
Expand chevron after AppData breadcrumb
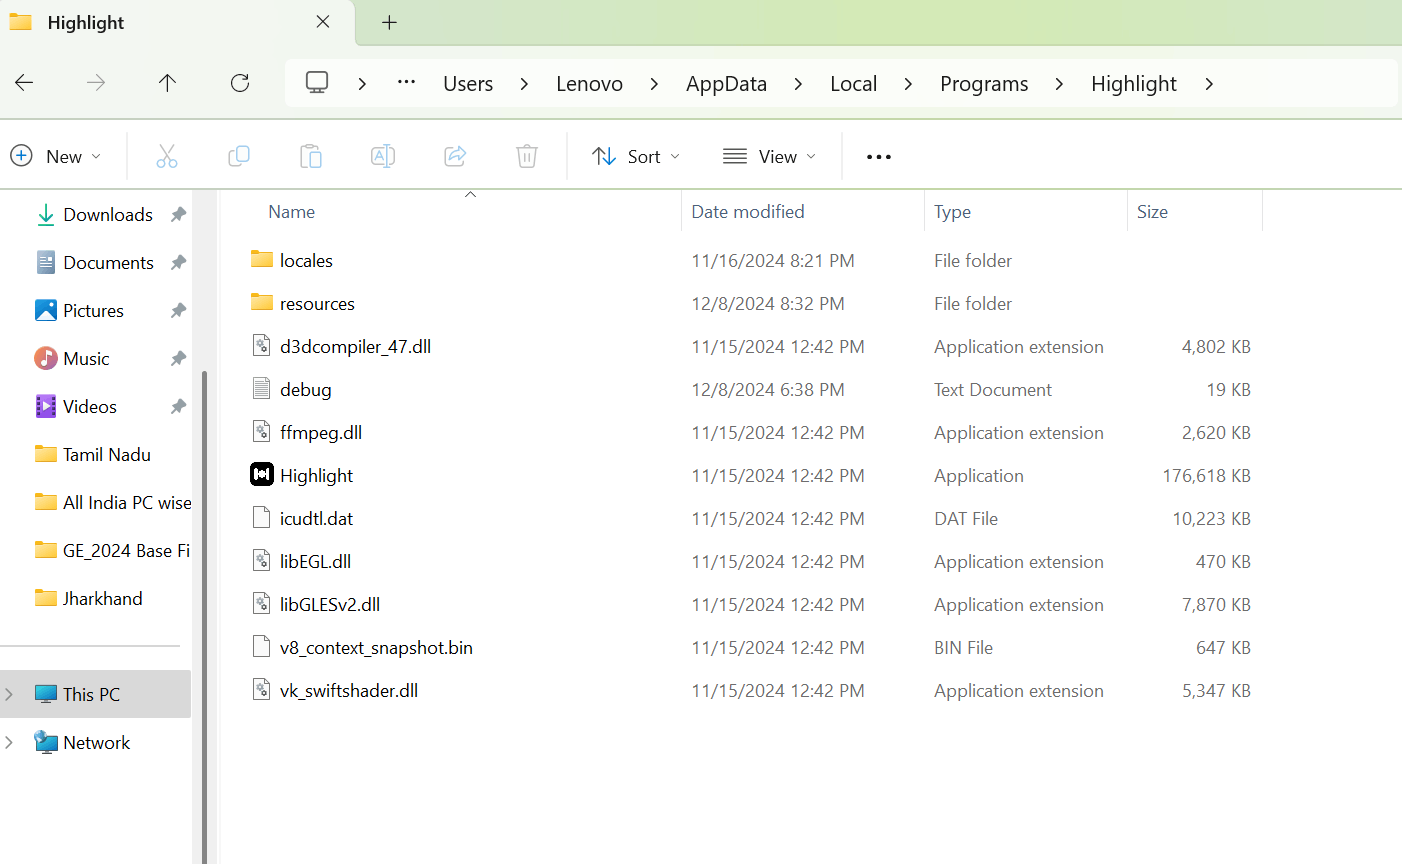(x=798, y=84)
